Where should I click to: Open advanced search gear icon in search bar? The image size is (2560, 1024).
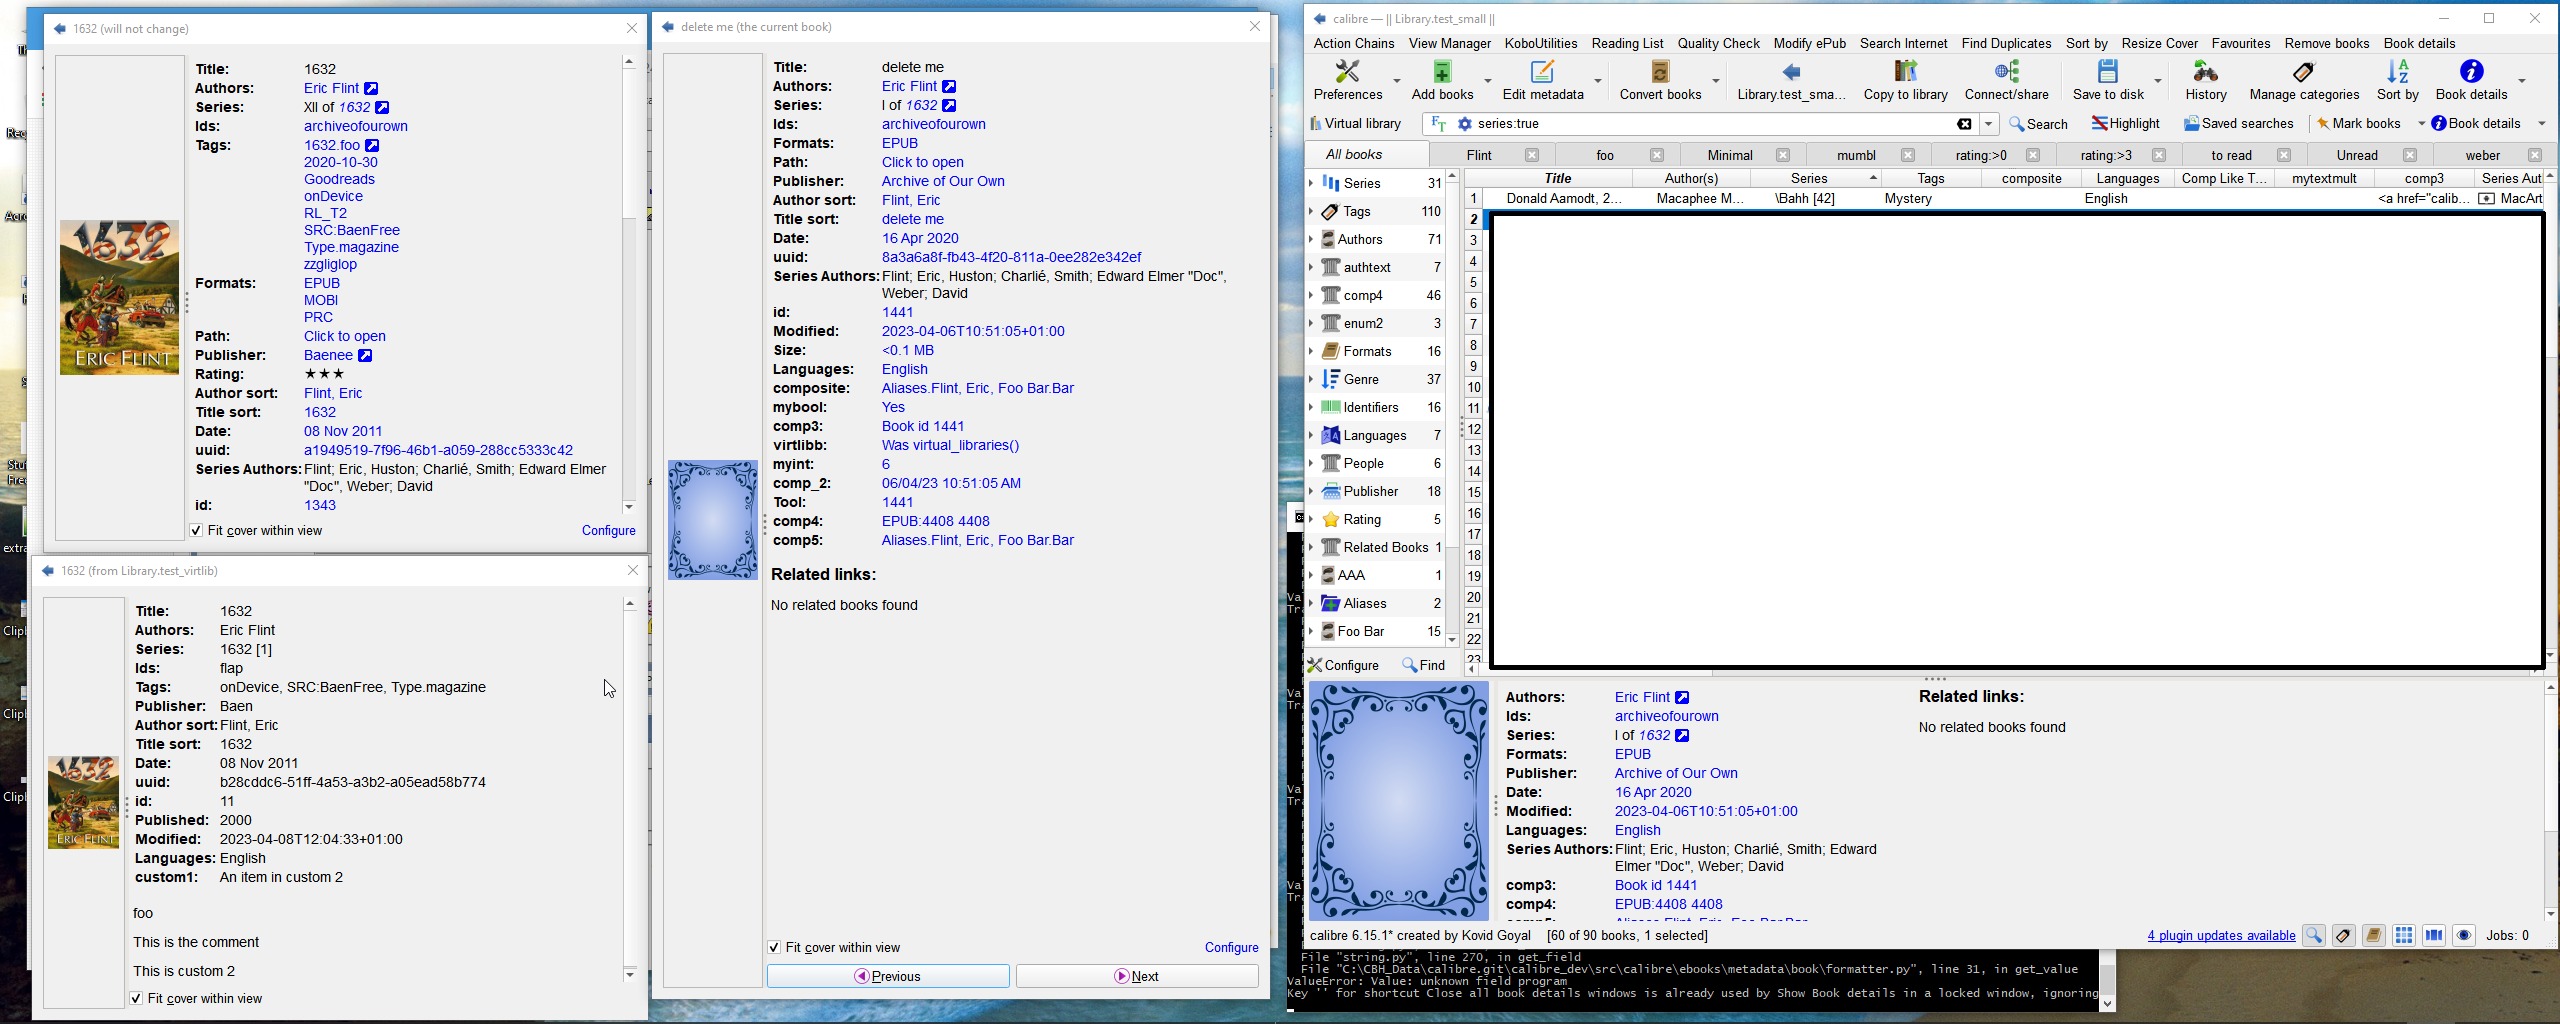click(x=1464, y=124)
